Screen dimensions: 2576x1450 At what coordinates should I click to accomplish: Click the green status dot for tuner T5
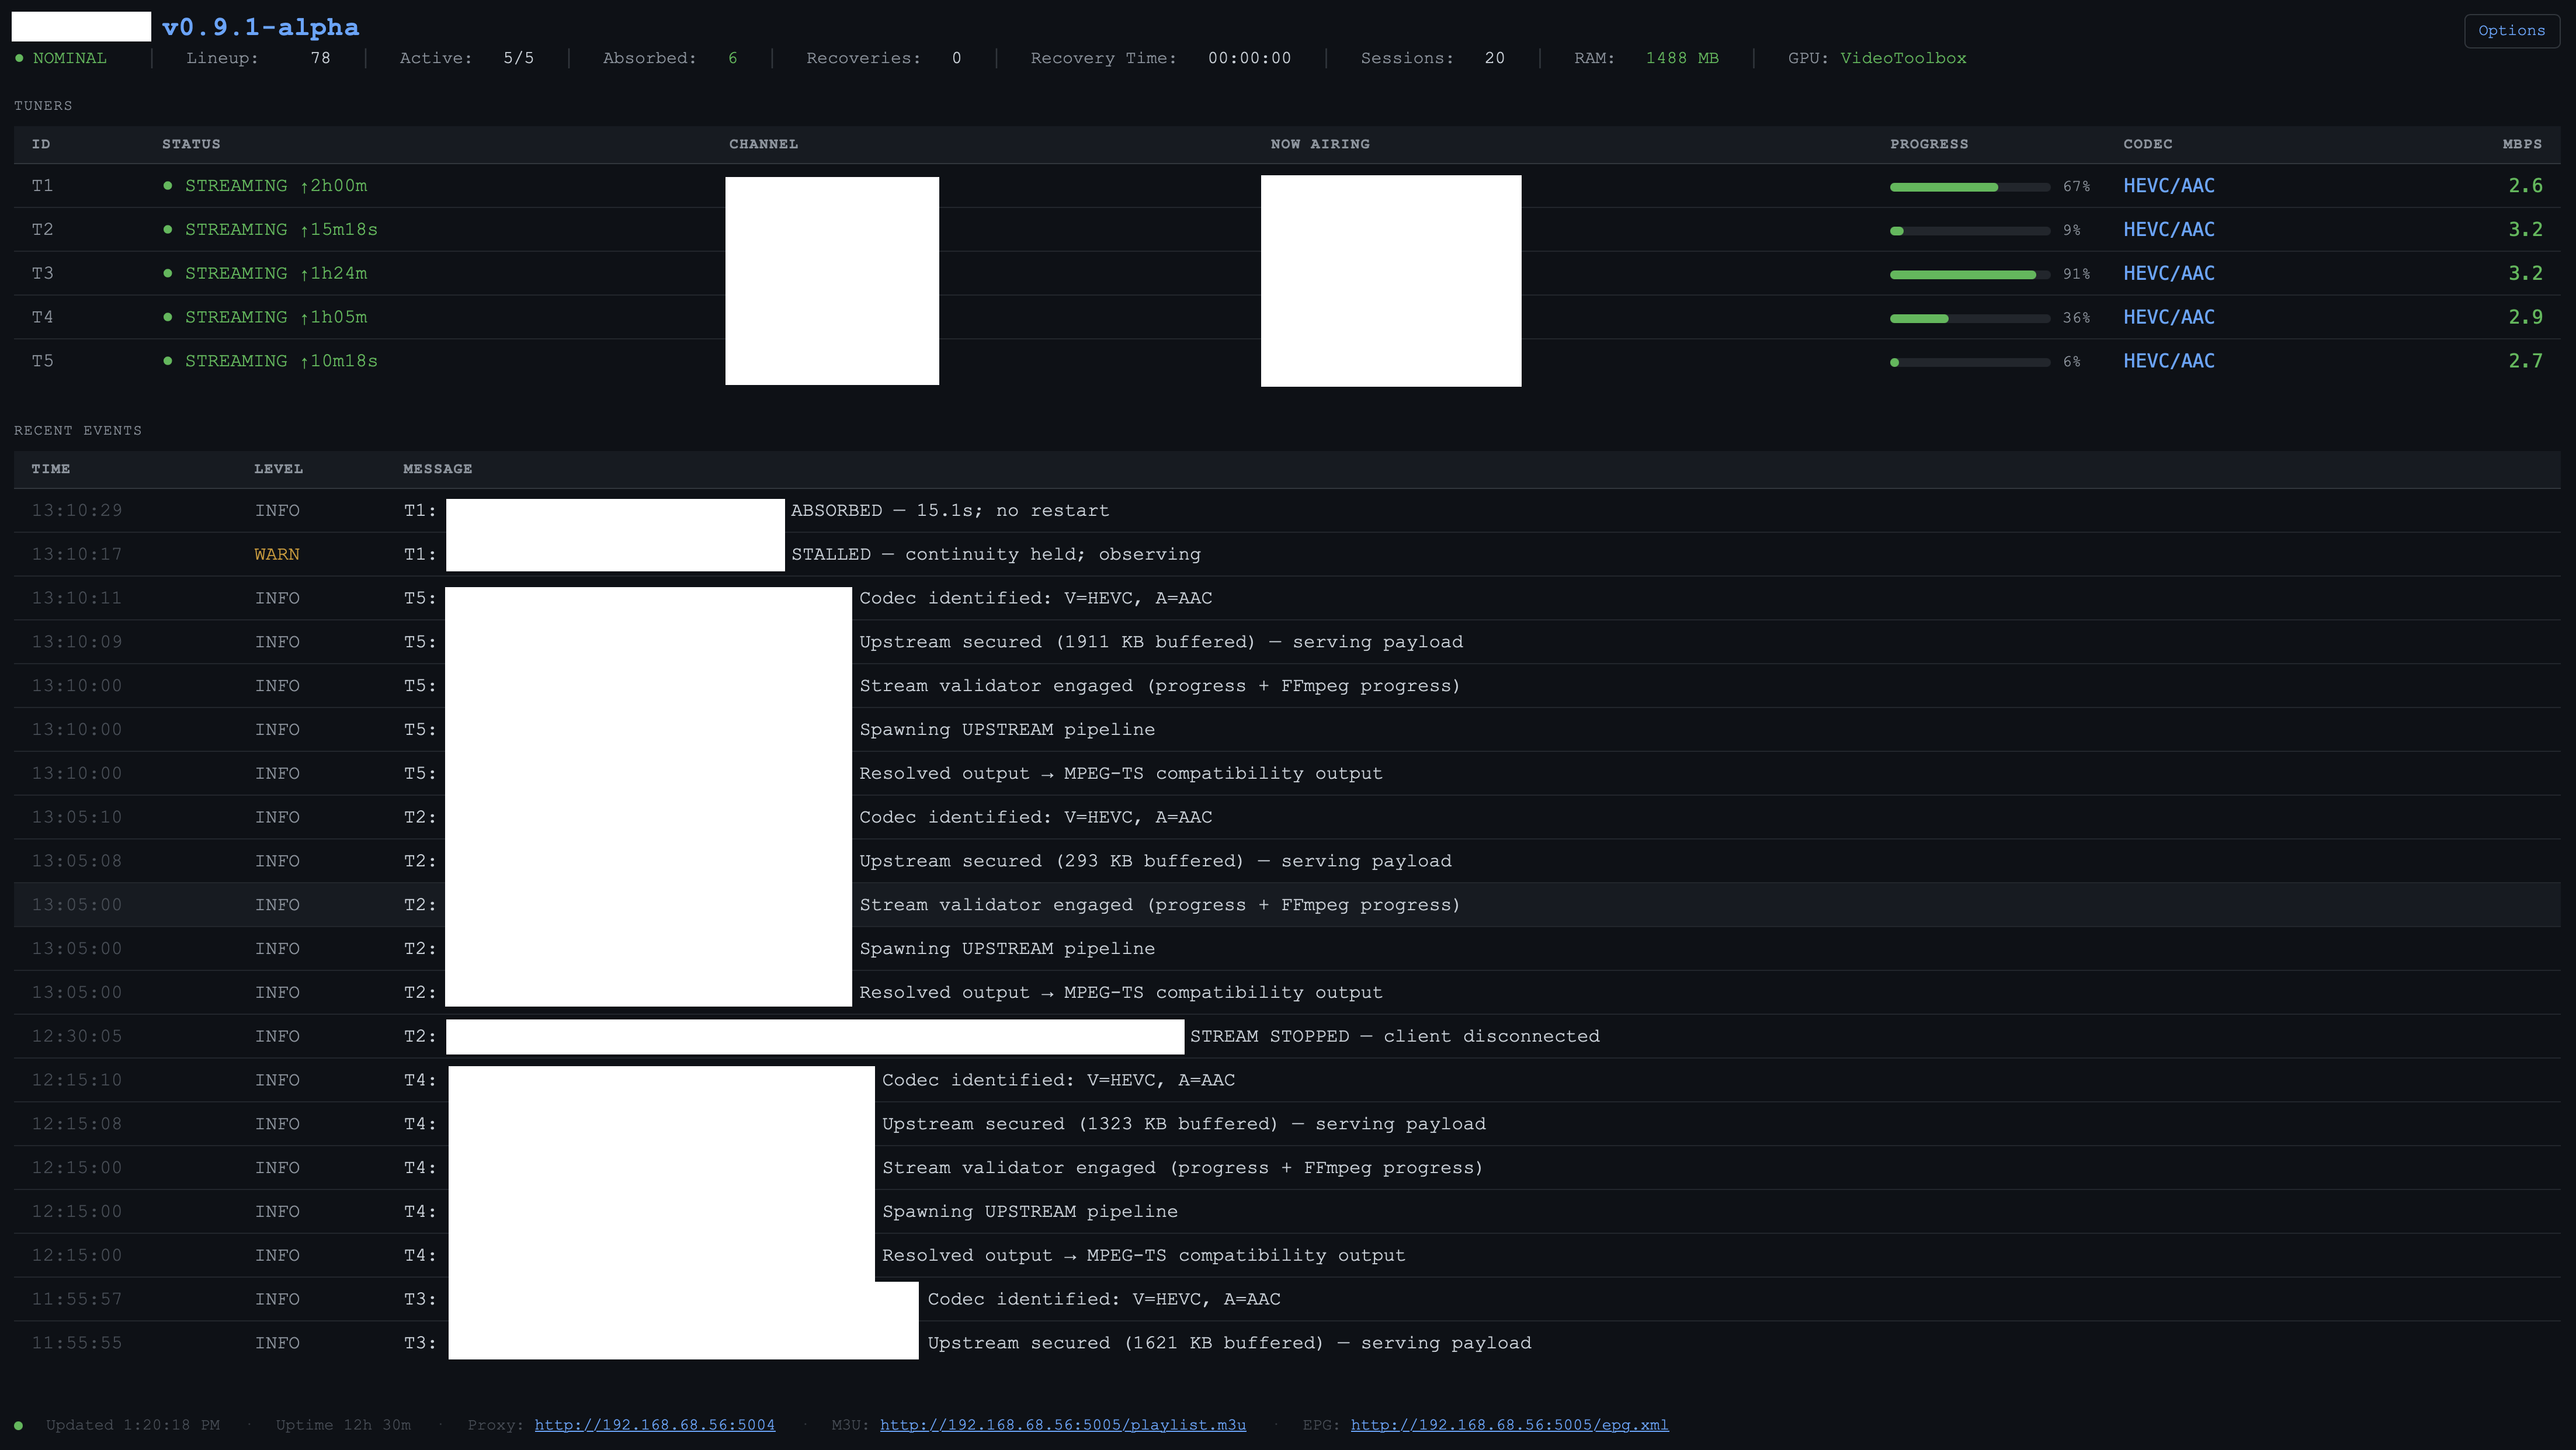tap(167, 361)
